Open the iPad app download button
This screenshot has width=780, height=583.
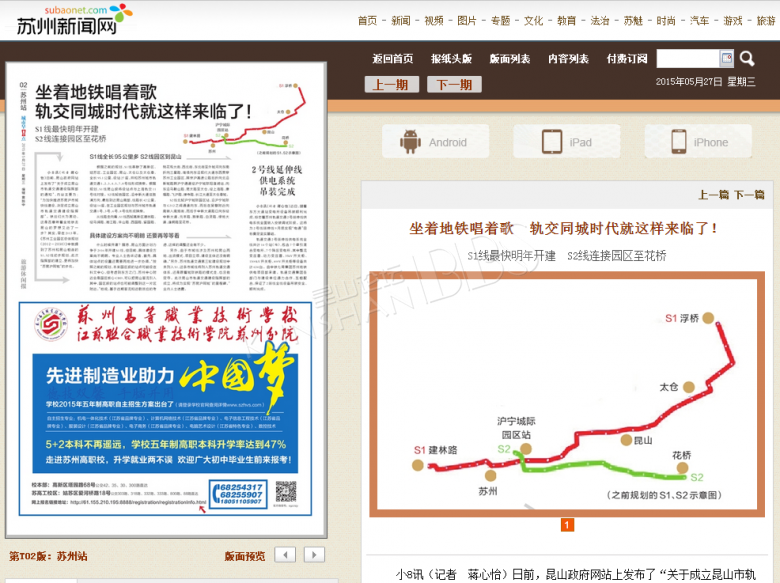tap(567, 142)
